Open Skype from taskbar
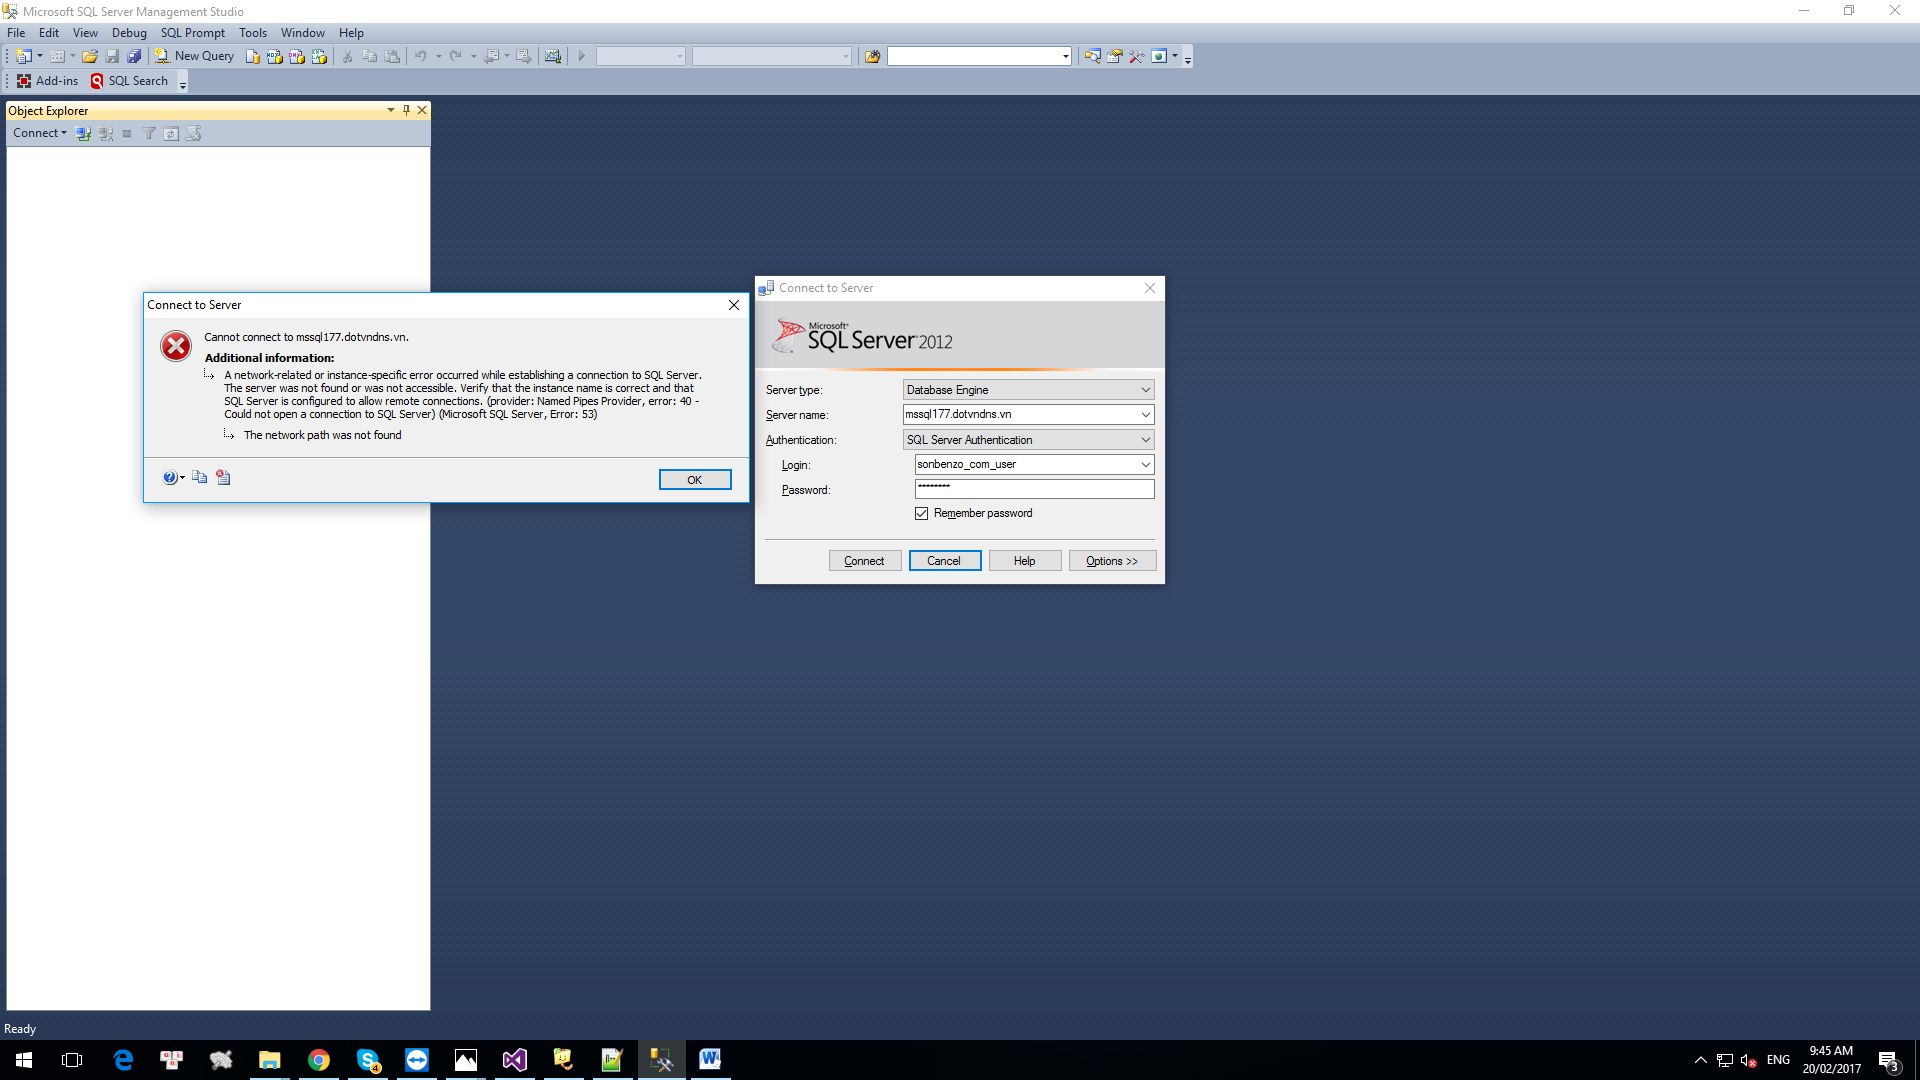Screen dimensions: 1920x1080 pos(368,1060)
